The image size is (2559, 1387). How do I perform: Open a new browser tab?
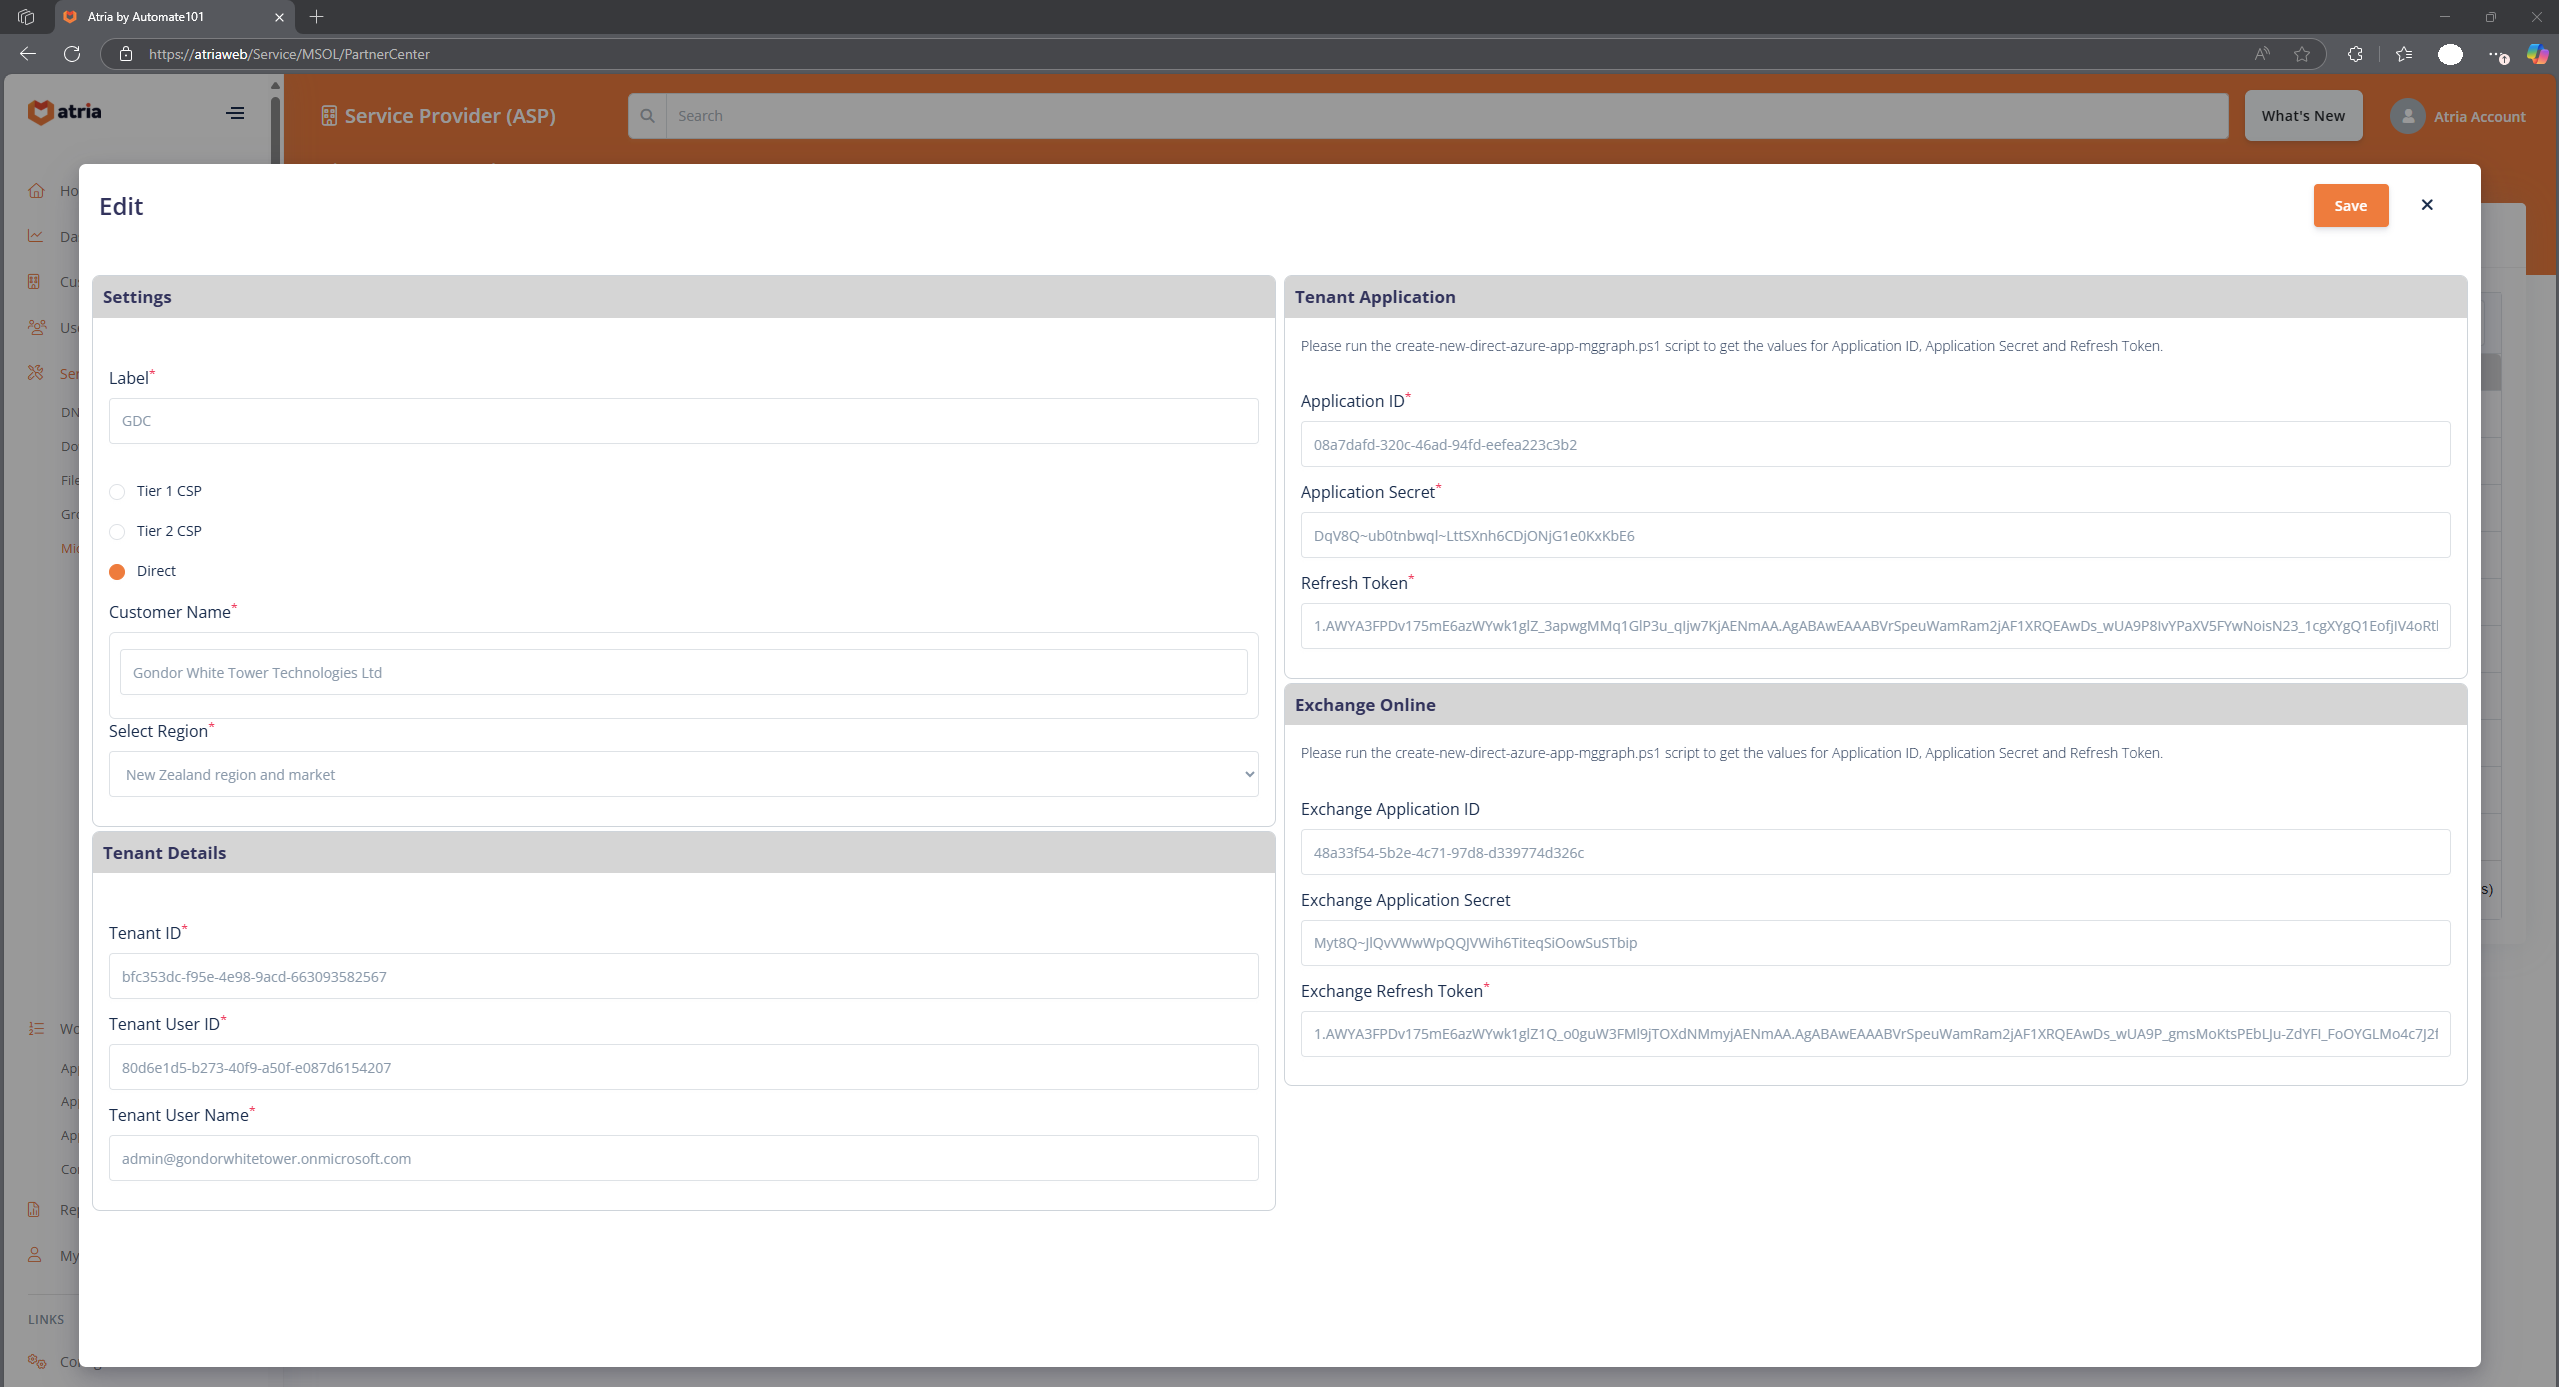[x=317, y=17]
